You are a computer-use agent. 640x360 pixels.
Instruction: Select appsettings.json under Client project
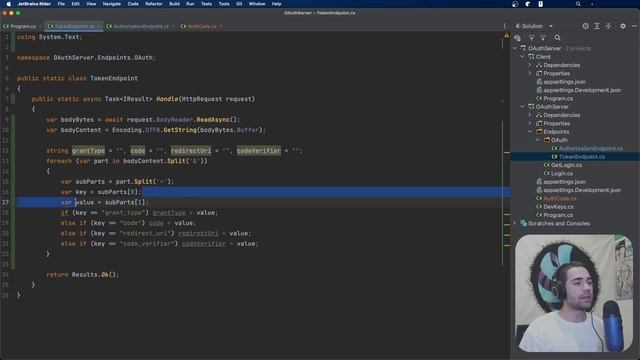(x=564, y=82)
